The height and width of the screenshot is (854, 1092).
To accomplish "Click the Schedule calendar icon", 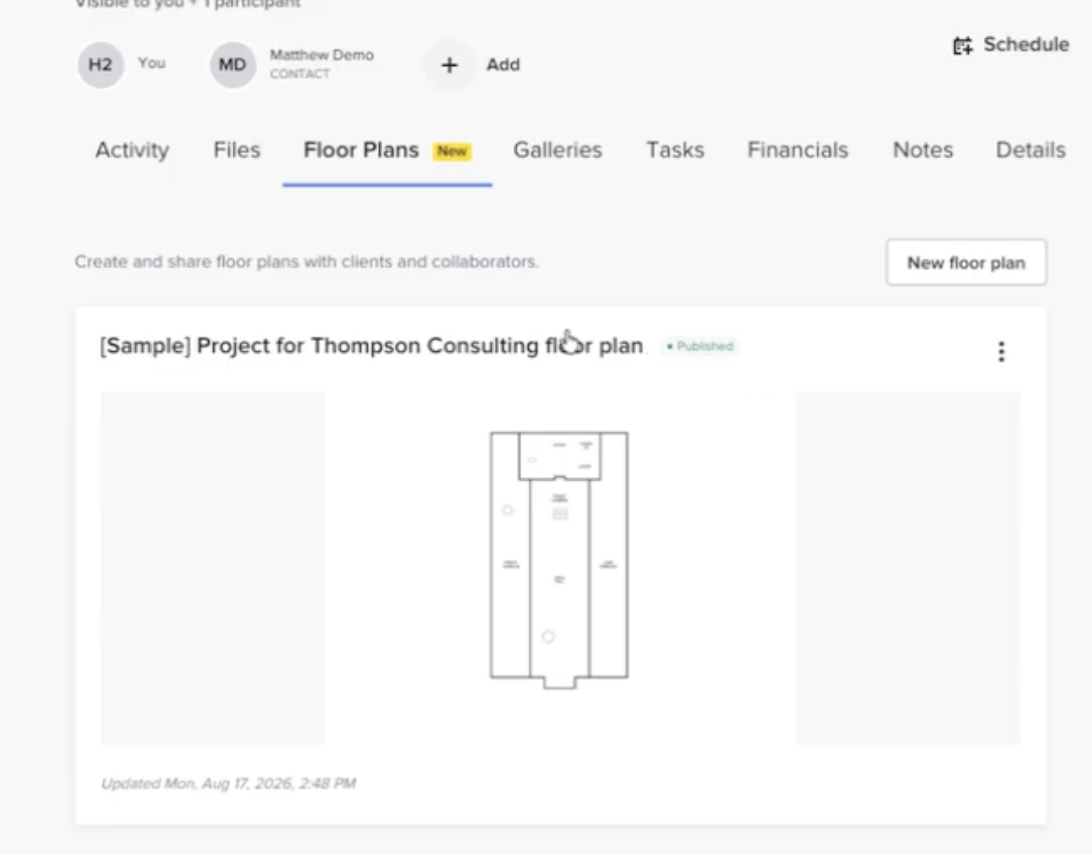I will pos(962,45).
